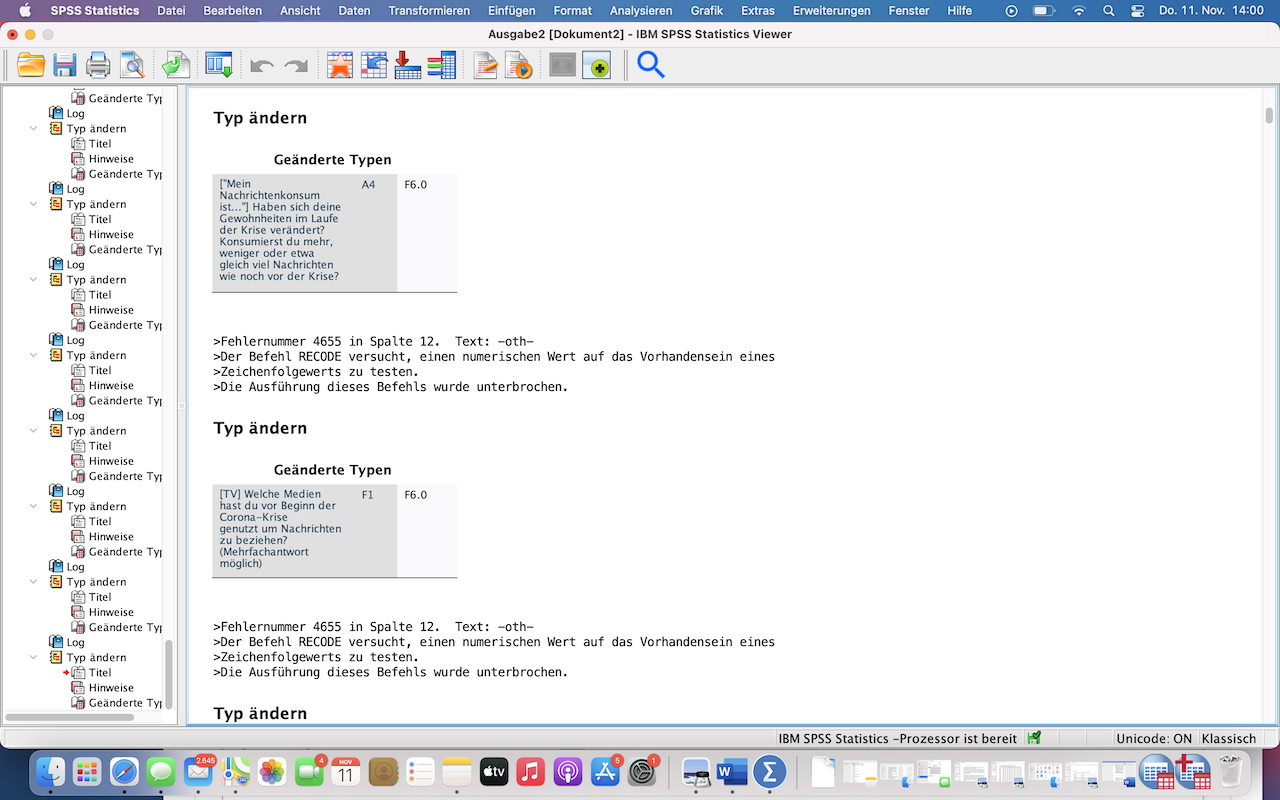The width and height of the screenshot is (1280, 800).
Task: Open the Analysieren menu
Action: 641,11
